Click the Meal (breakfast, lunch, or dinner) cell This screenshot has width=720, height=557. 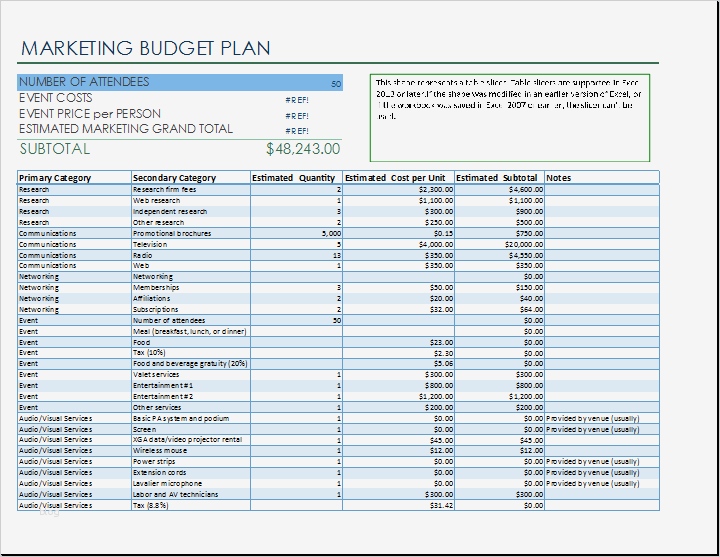190,332
